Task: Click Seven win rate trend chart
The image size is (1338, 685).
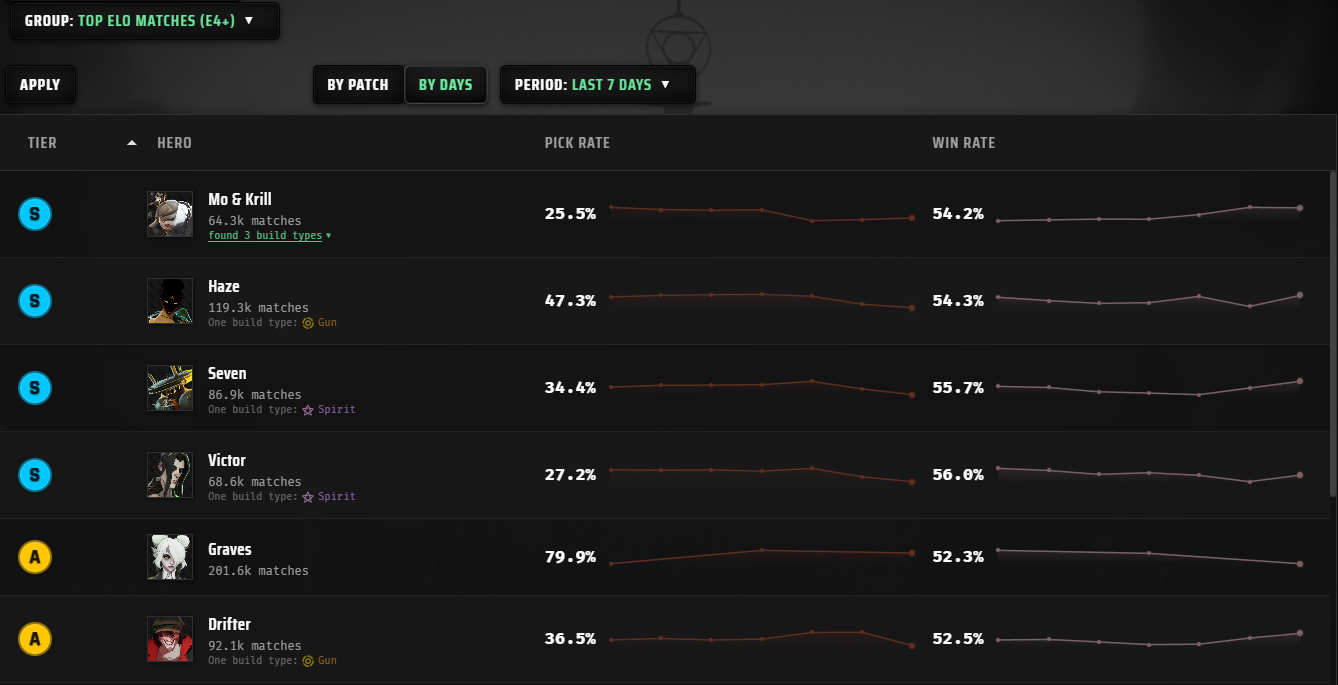Action: [1149, 388]
